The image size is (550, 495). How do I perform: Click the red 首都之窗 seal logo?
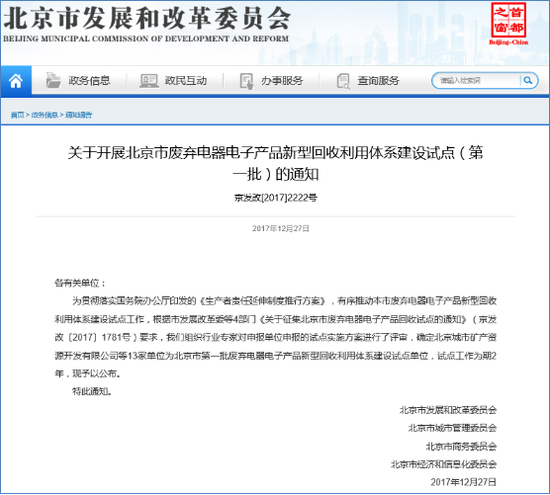tap(509, 20)
